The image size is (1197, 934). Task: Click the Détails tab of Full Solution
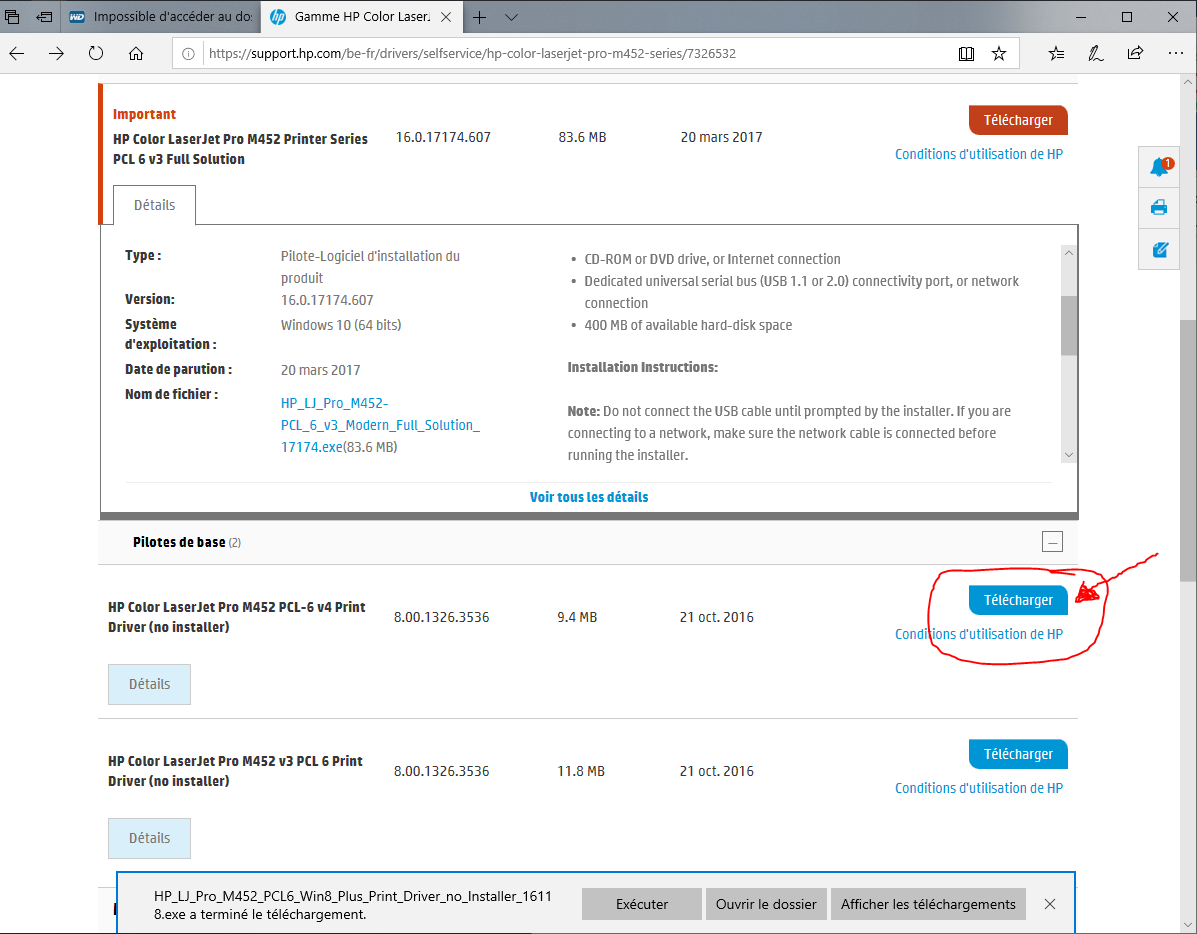point(154,205)
